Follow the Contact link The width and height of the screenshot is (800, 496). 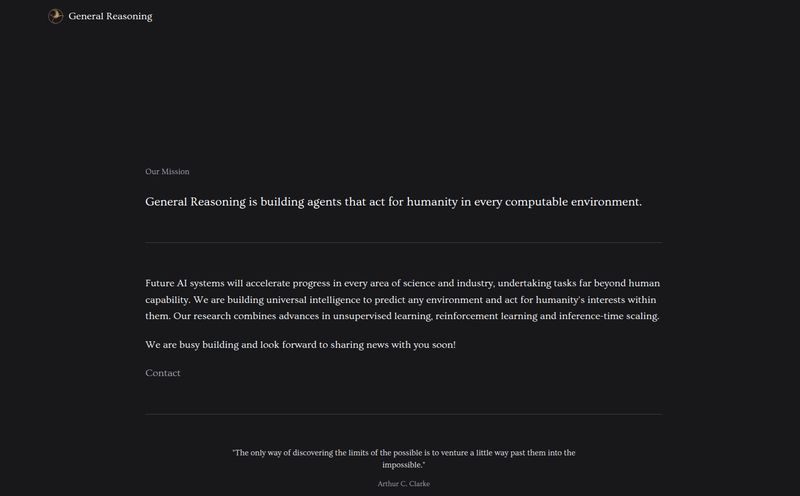tap(163, 373)
